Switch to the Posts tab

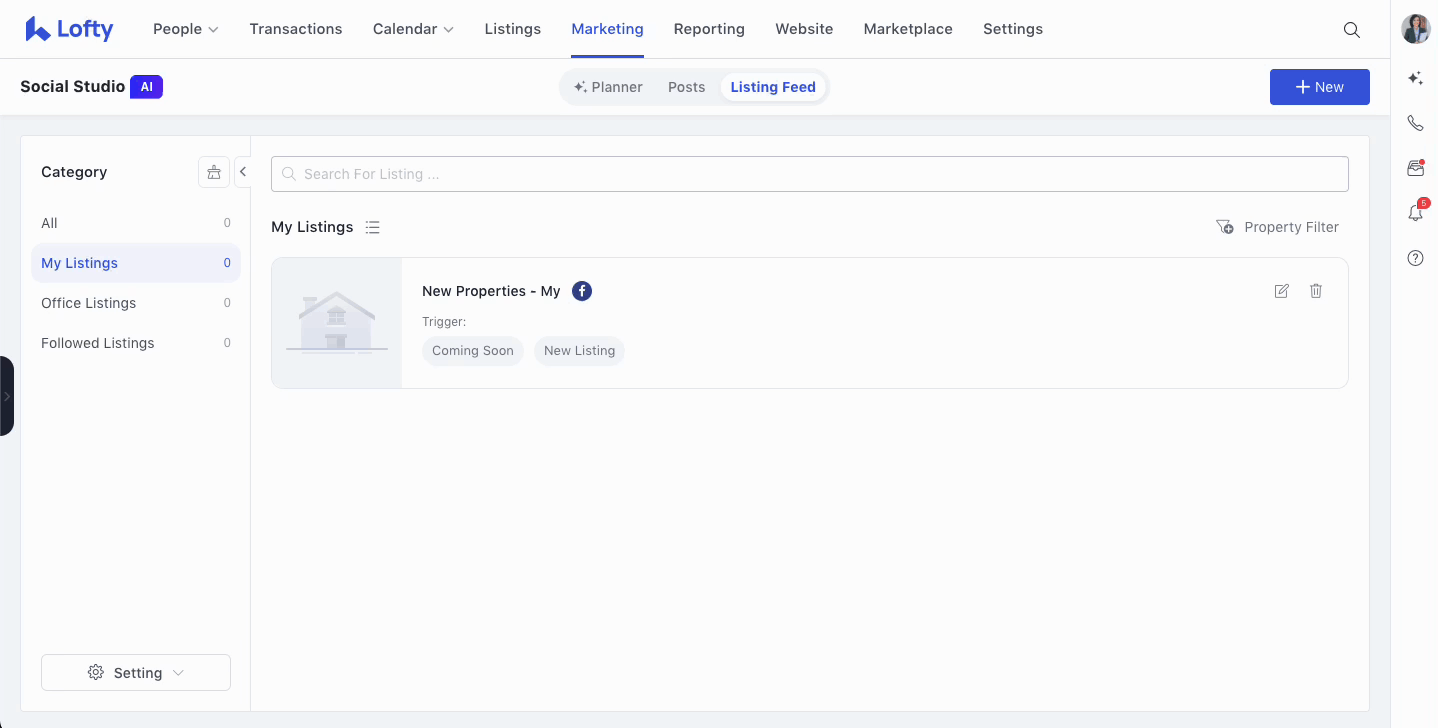coord(686,87)
